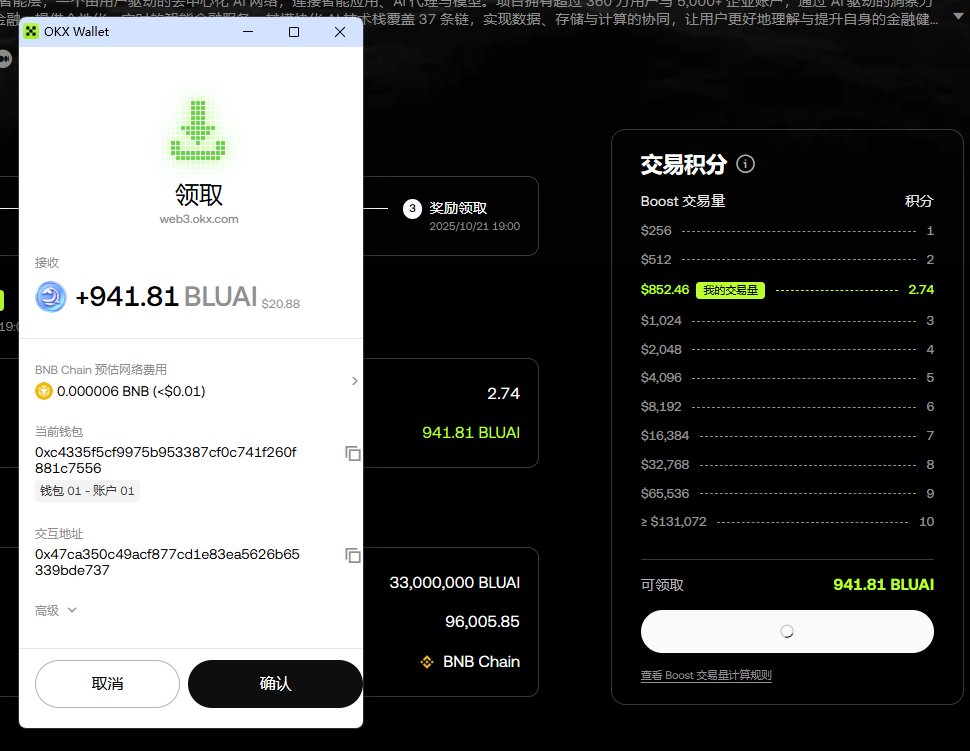Click the $32,768 volume row
Screen dimensions: 970x751
point(787,465)
